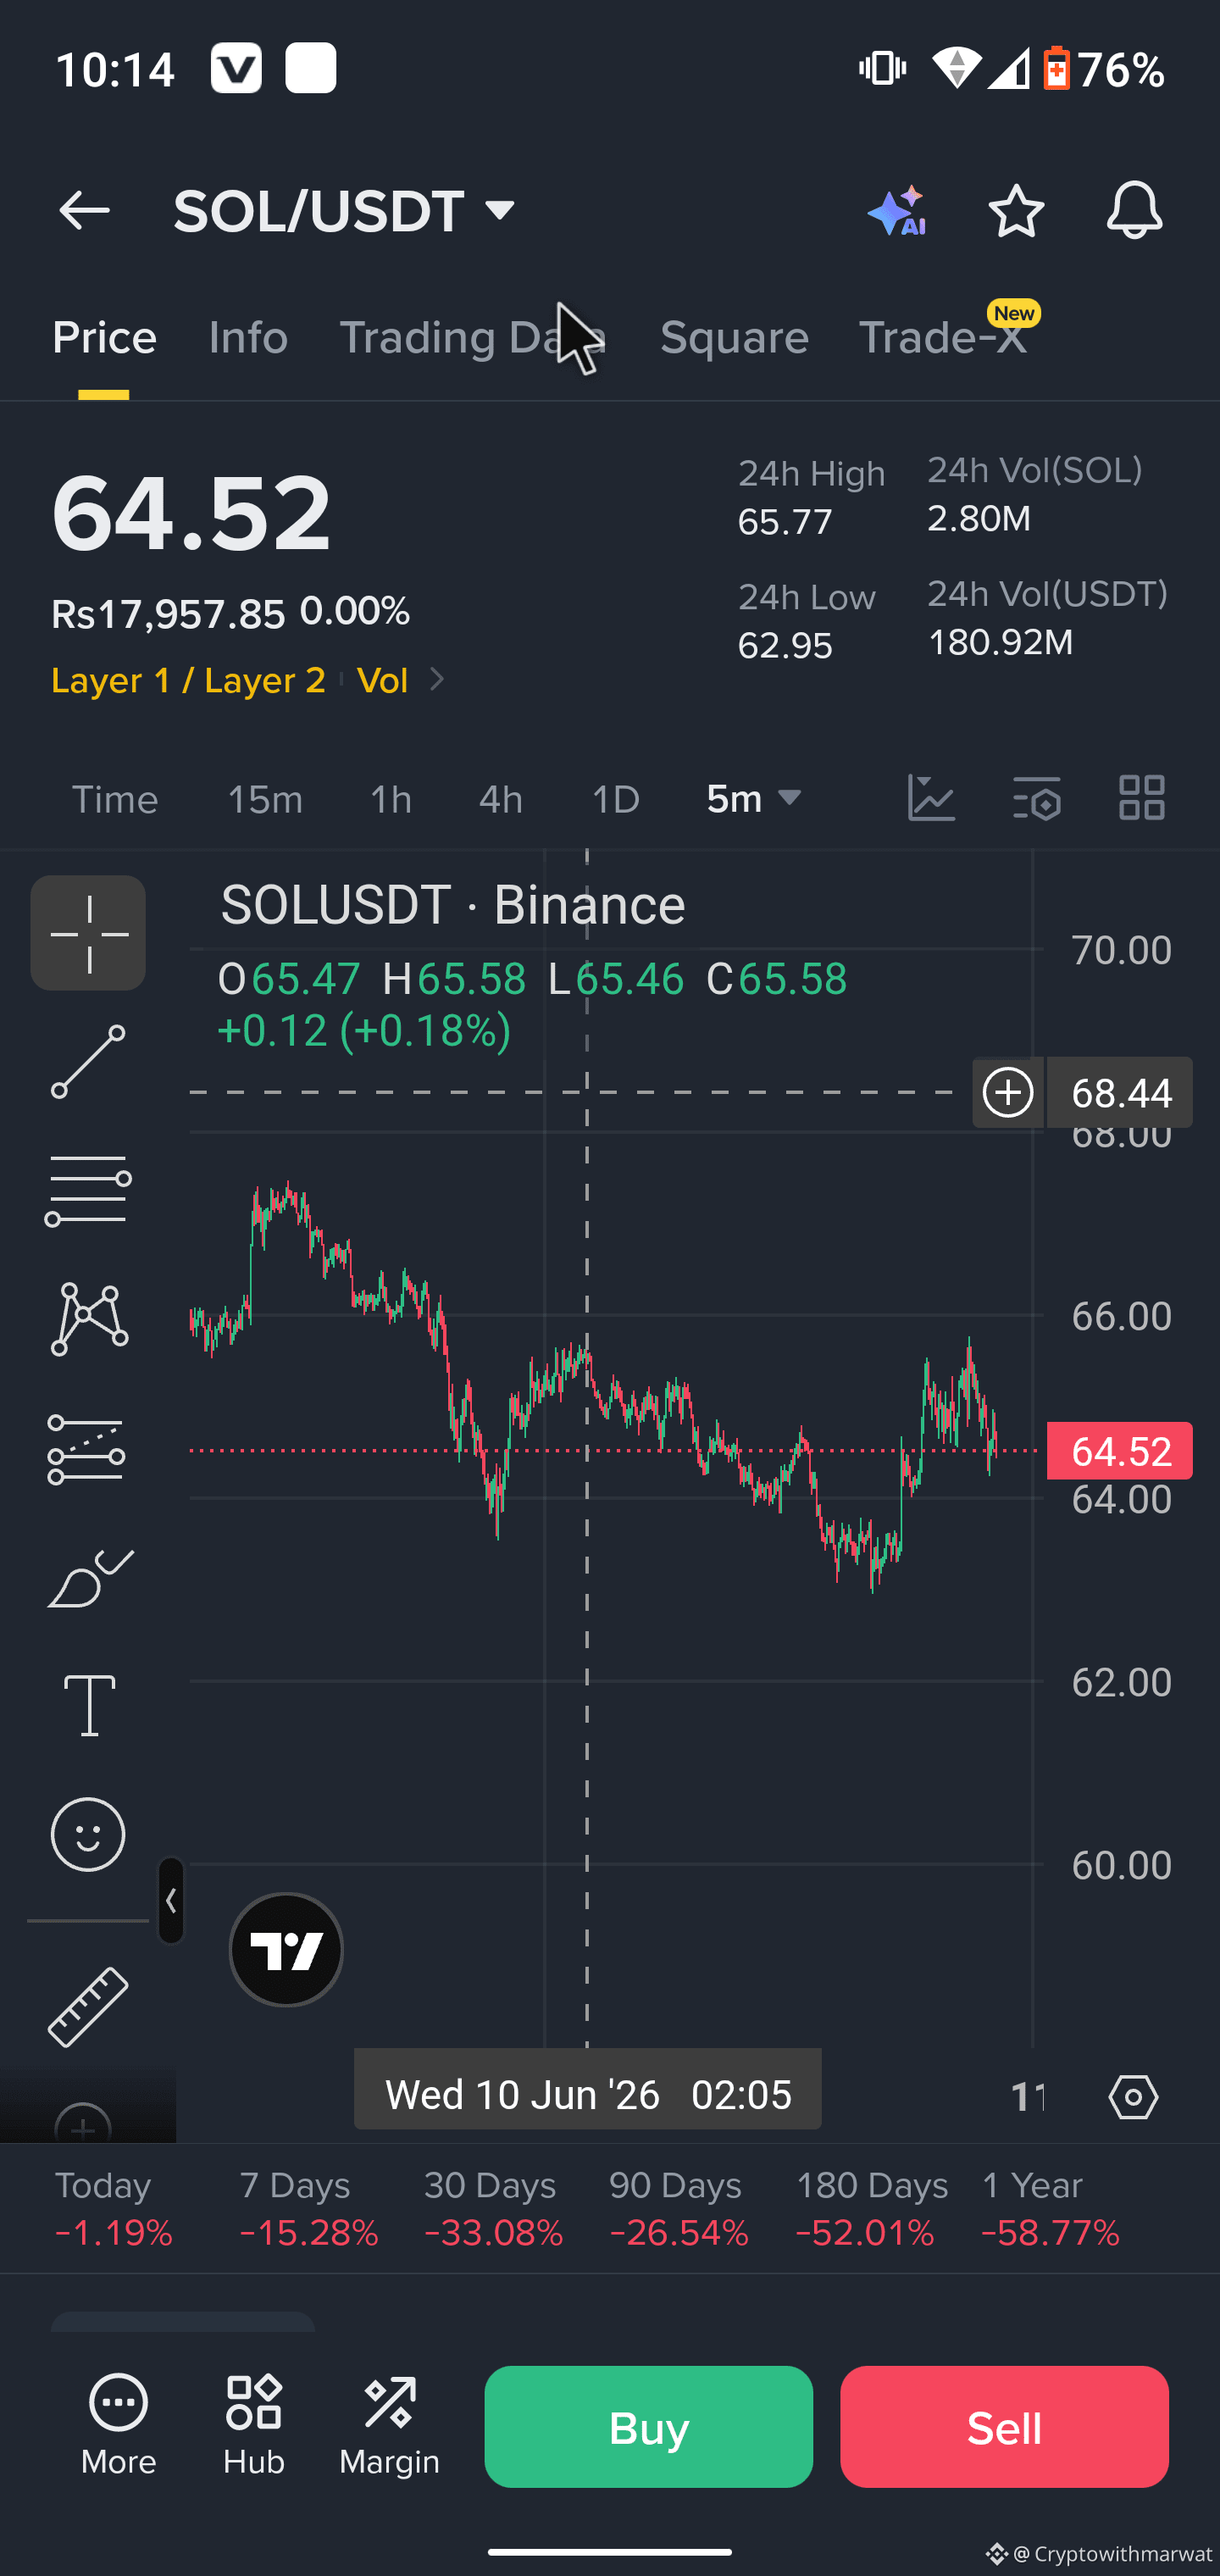The image size is (1220, 2576).
Task: Click the 24h Vol(SOL) value 2.80M
Action: click(x=979, y=518)
